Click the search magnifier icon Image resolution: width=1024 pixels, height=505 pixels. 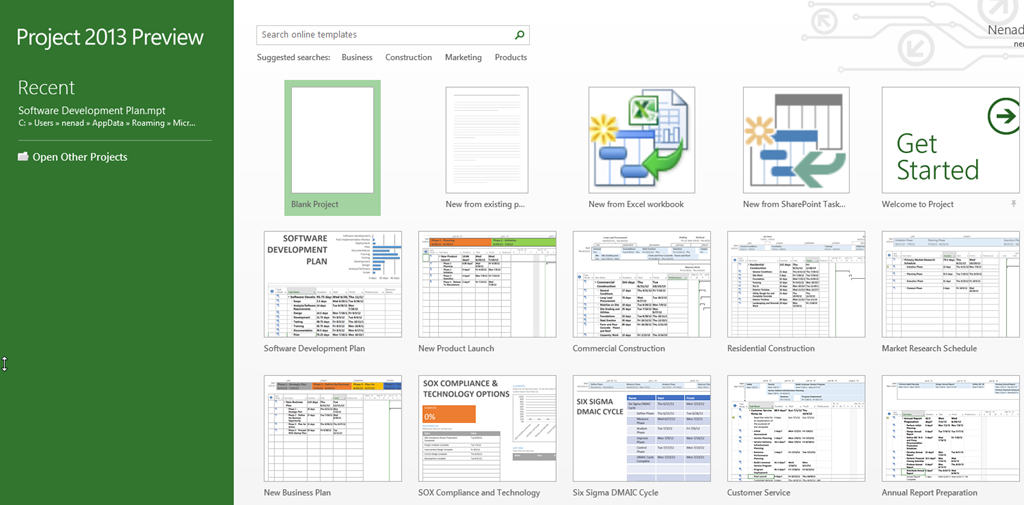pyautogui.click(x=519, y=35)
